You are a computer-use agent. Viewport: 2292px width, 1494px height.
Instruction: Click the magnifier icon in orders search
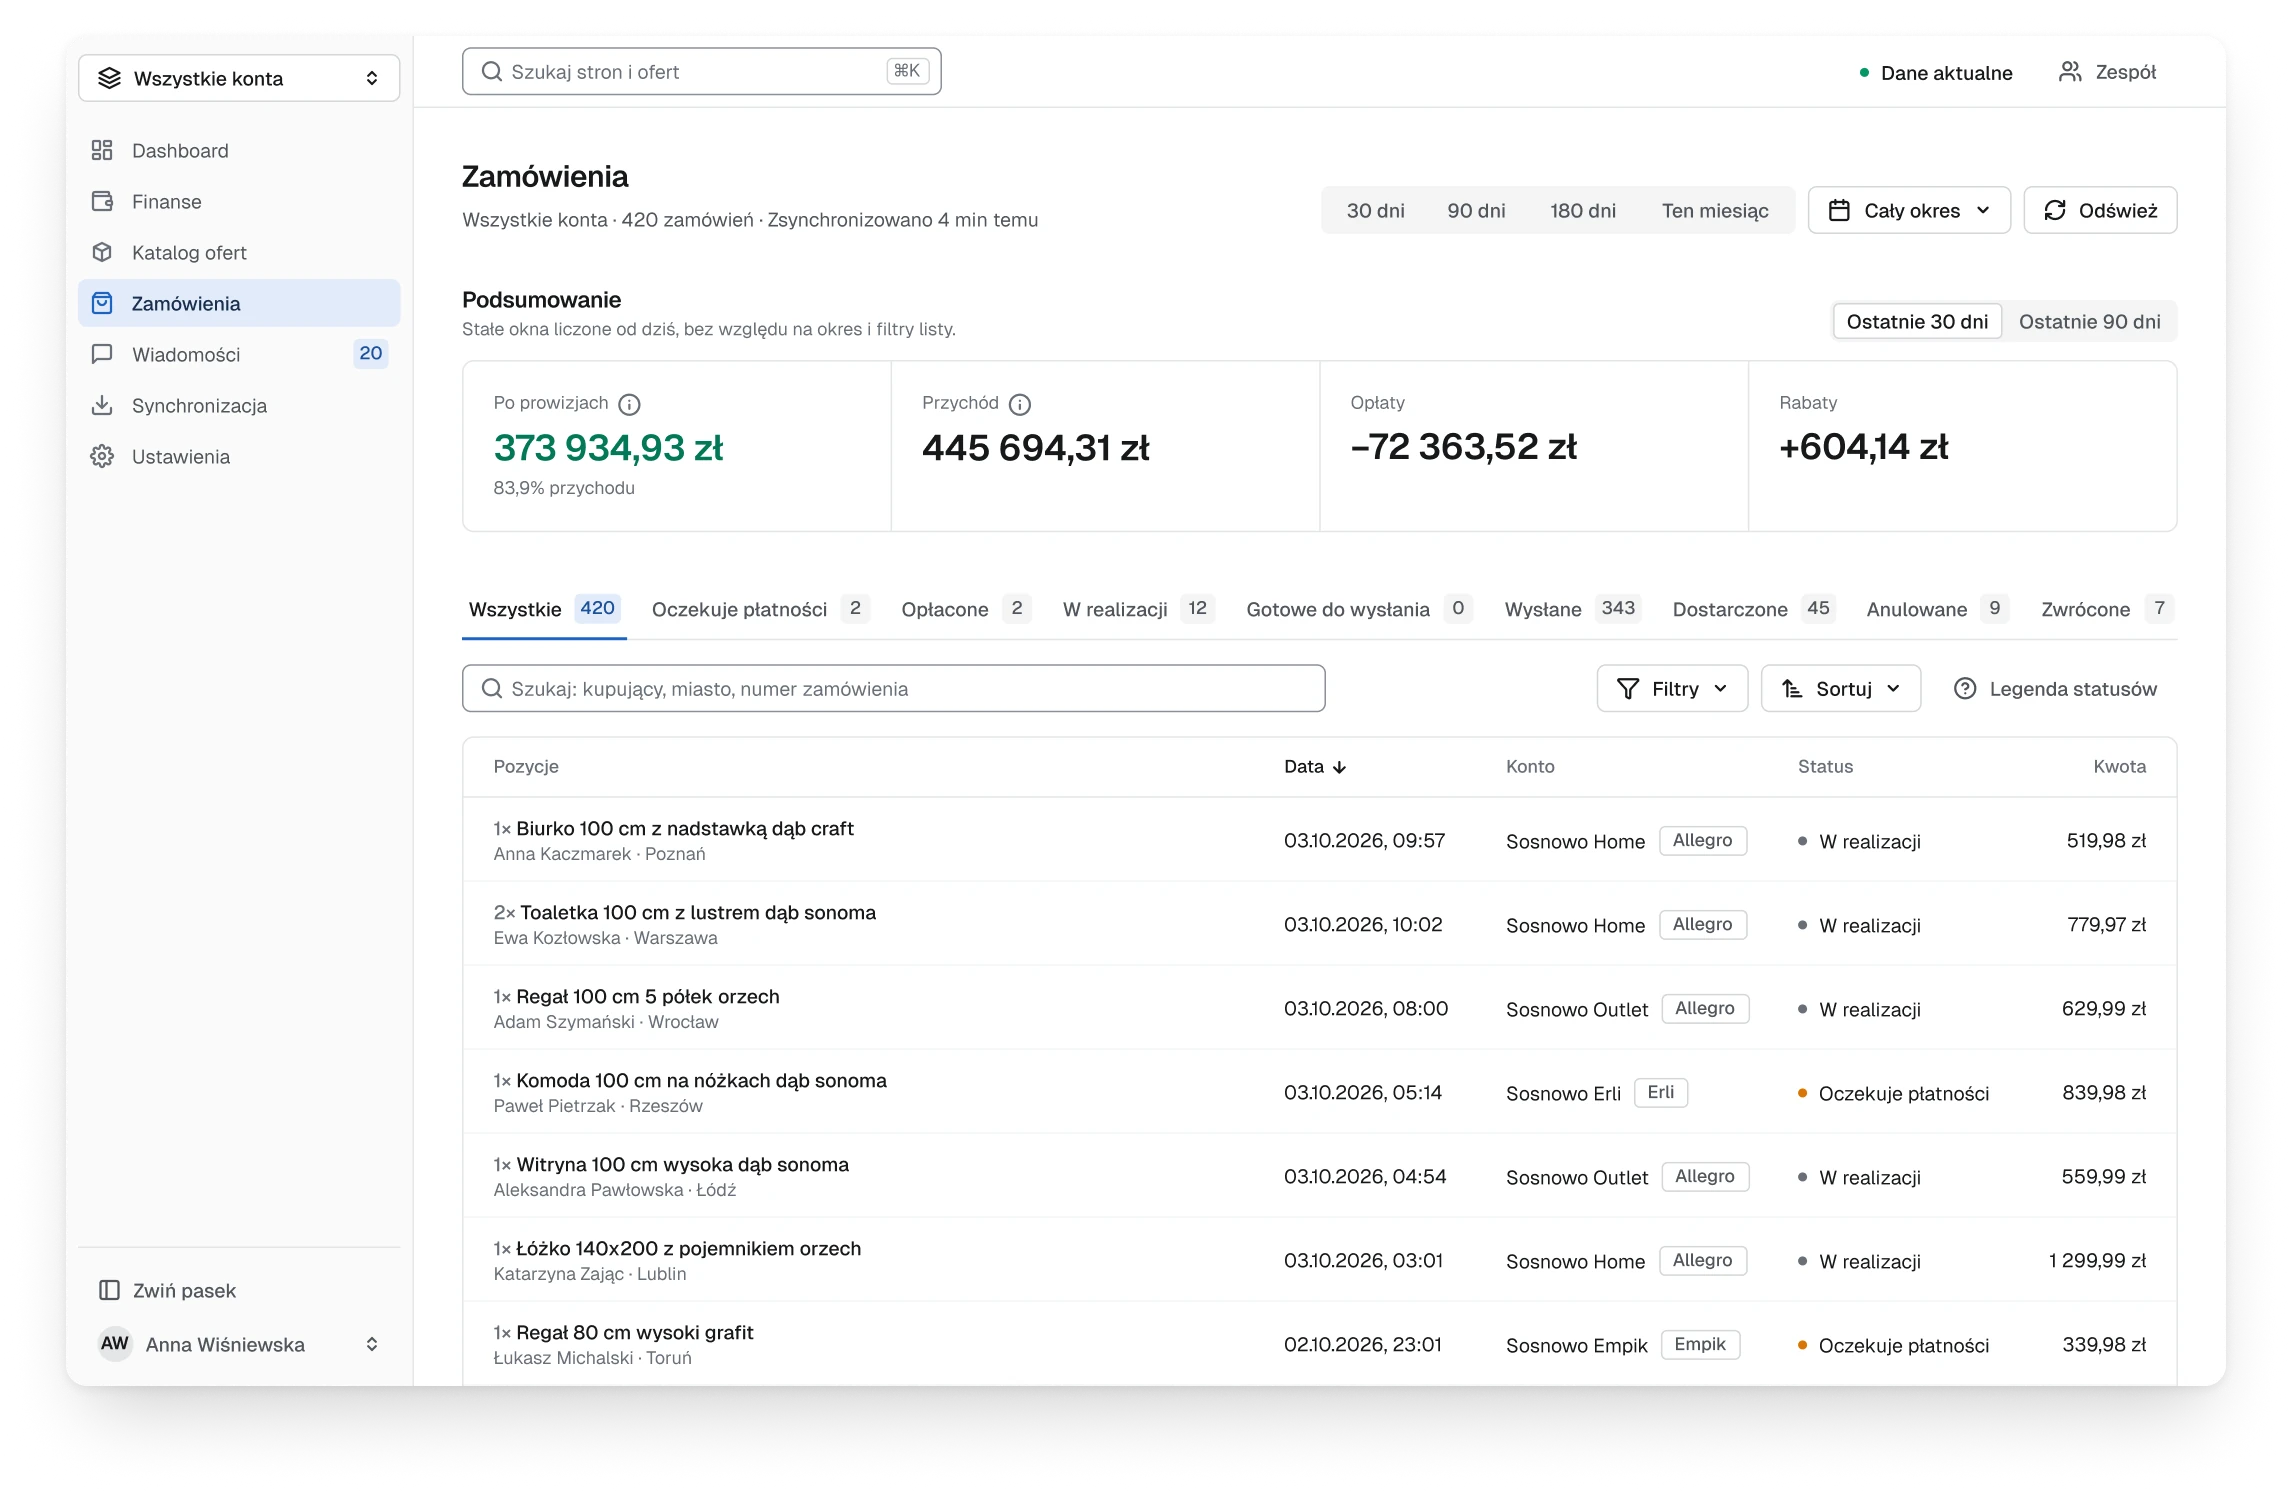[492, 688]
